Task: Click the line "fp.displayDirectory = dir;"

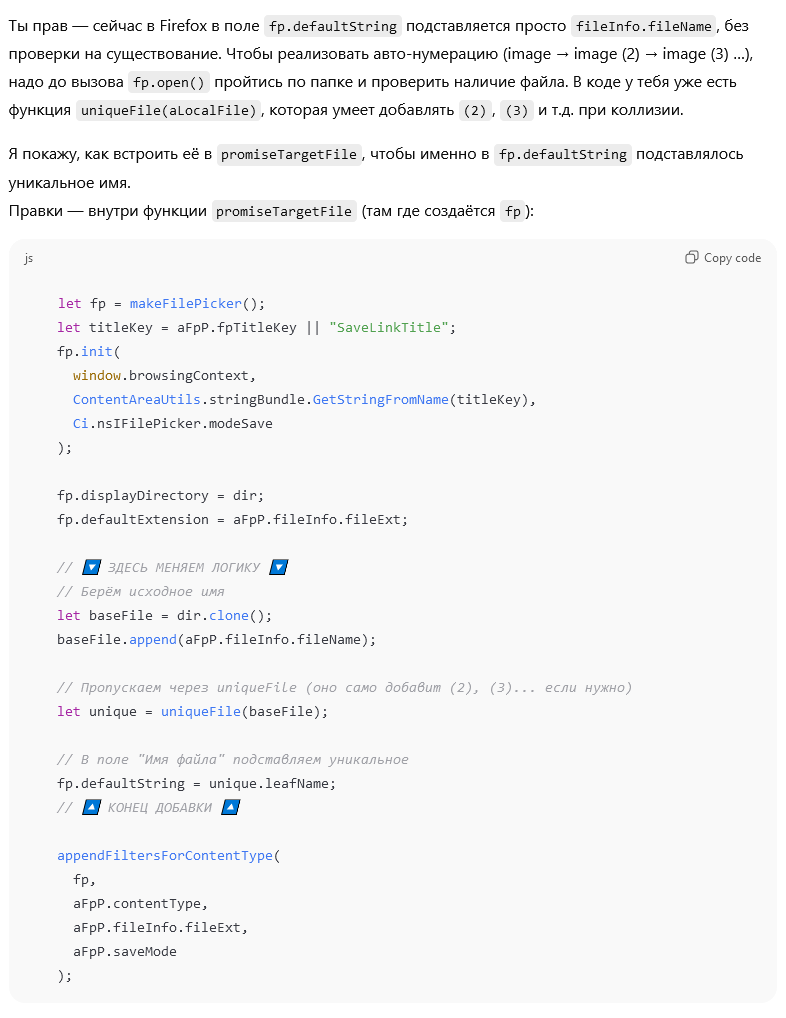Action: pos(160,496)
